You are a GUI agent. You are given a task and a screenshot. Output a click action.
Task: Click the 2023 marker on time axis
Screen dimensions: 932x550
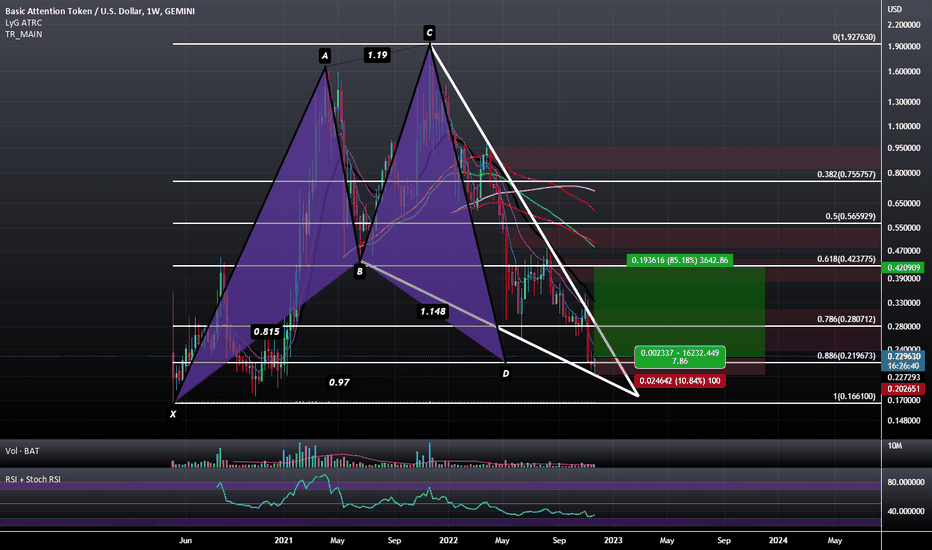coord(613,540)
